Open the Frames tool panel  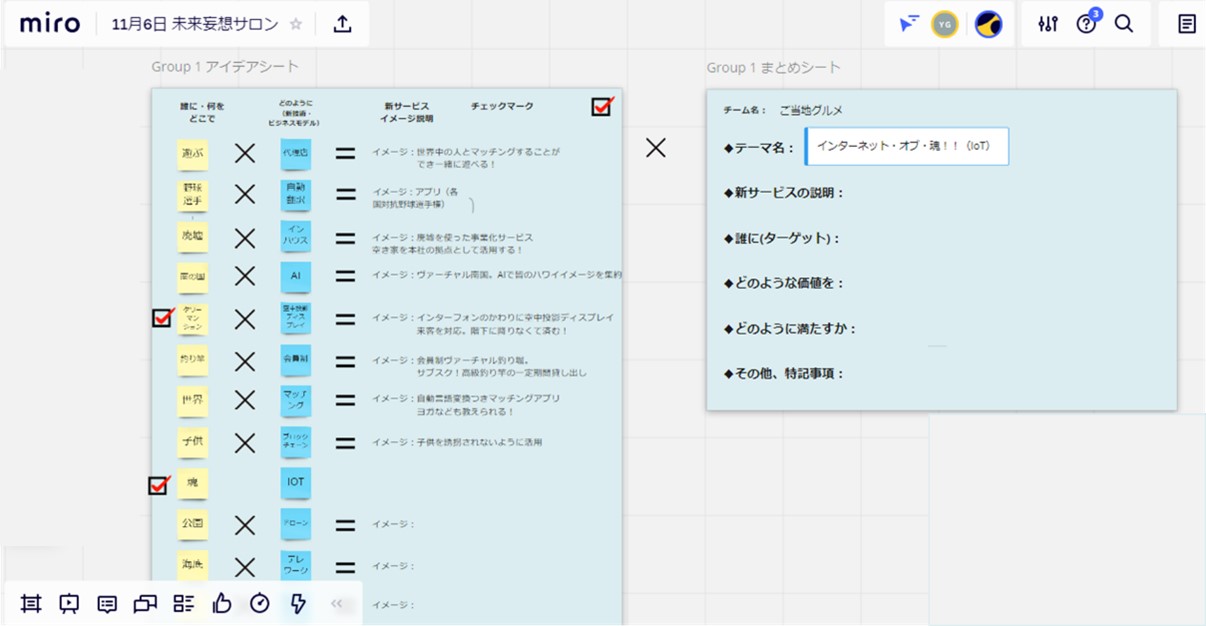30,603
